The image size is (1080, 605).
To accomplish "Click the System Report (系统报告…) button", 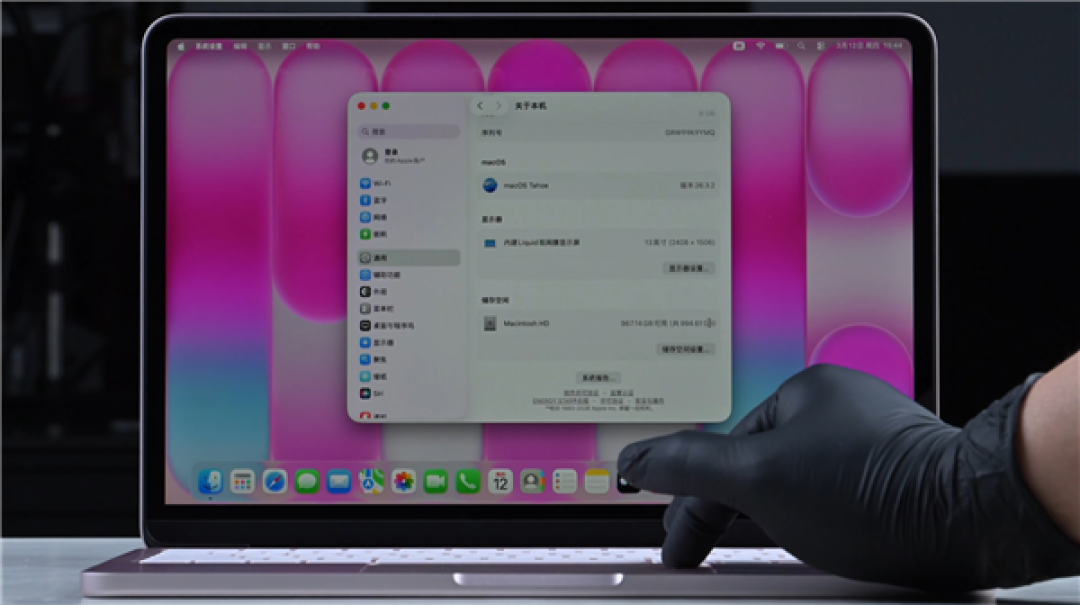I will click(598, 378).
